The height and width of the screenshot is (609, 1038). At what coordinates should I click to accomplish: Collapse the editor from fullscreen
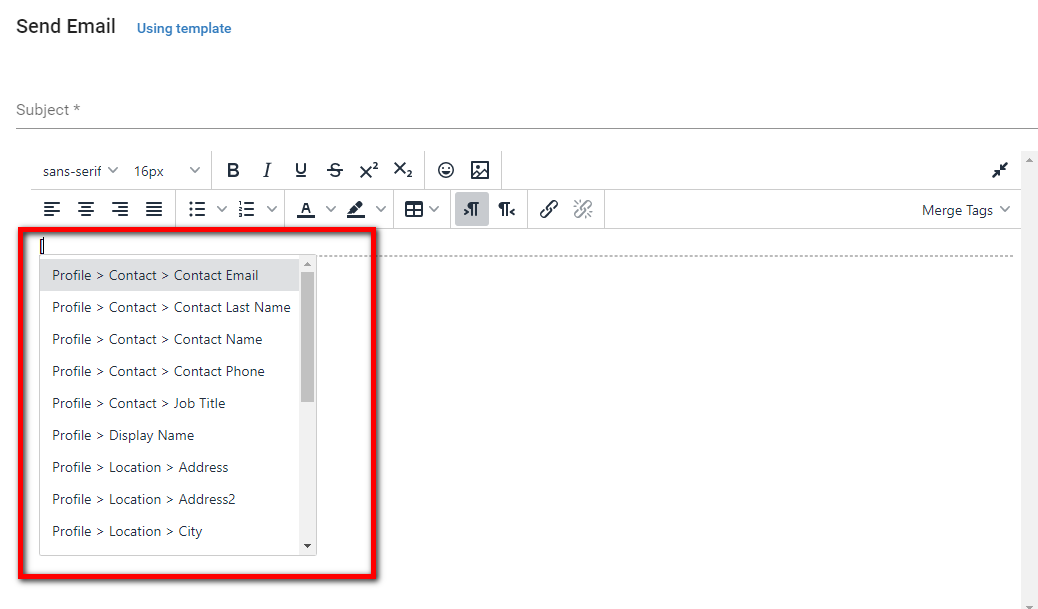click(x=1000, y=171)
